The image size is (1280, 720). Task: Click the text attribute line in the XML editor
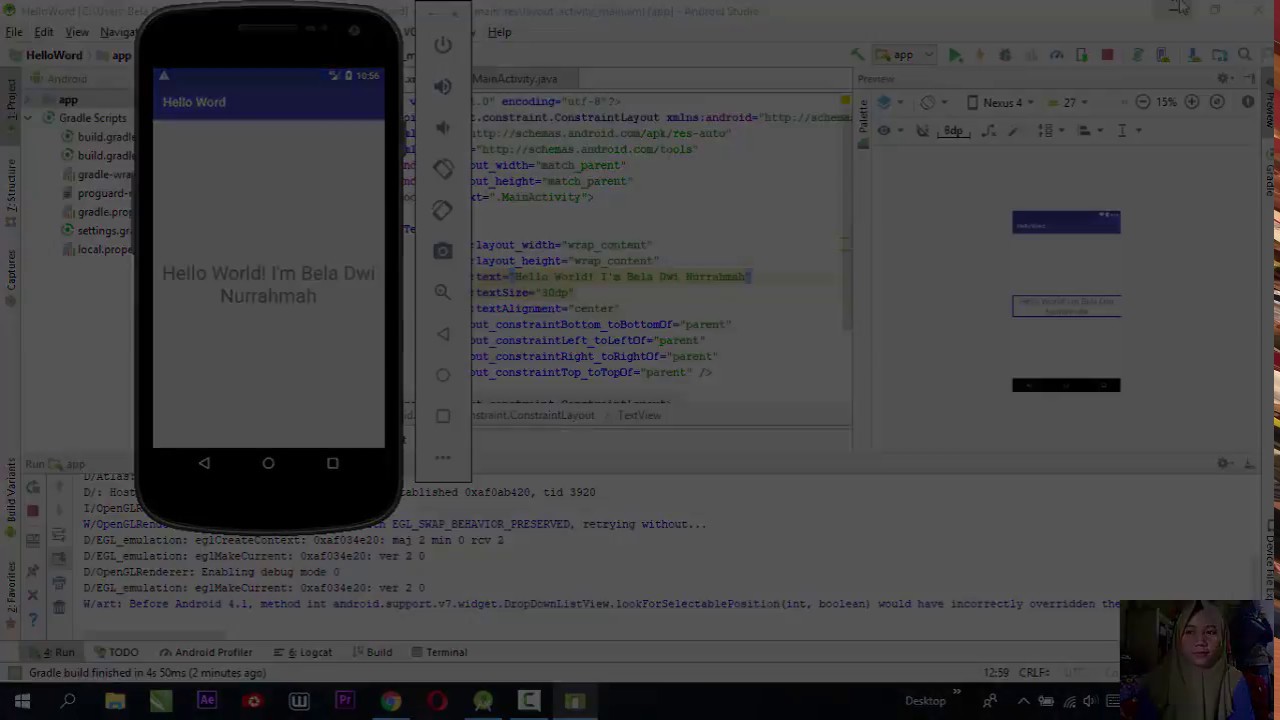611,277
